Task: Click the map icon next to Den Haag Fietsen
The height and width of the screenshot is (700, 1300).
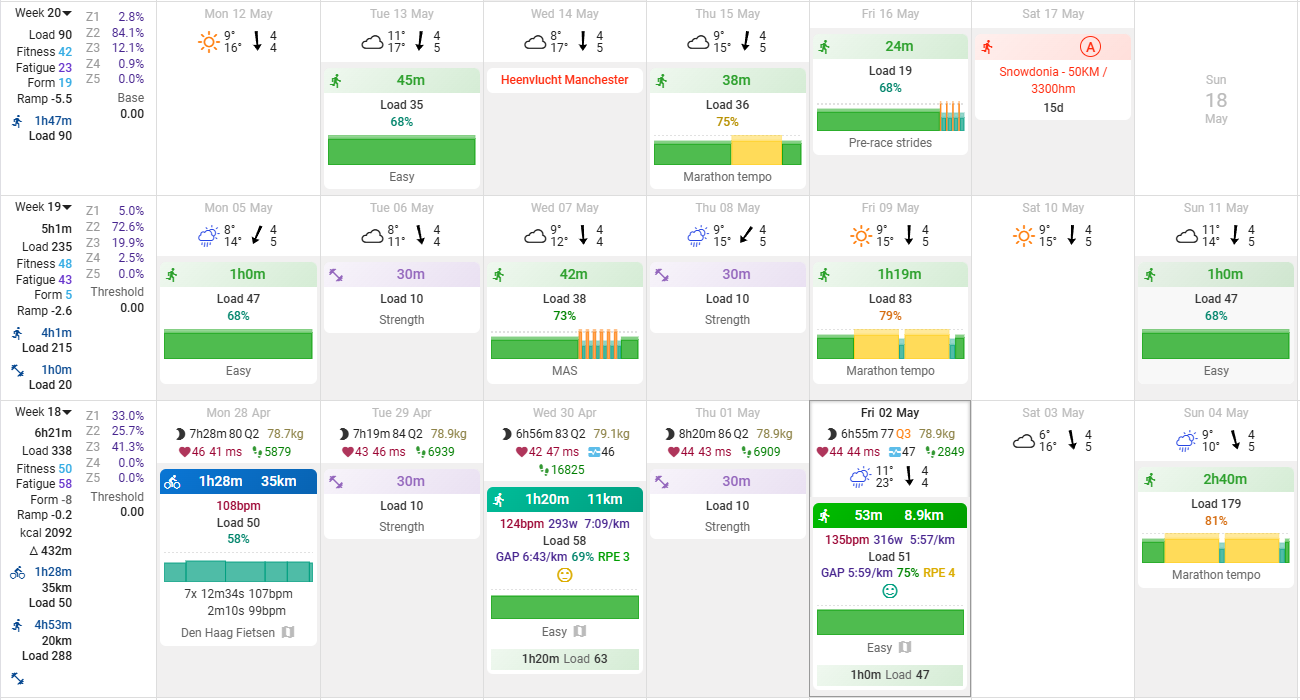Action: (x=288, y=632)
